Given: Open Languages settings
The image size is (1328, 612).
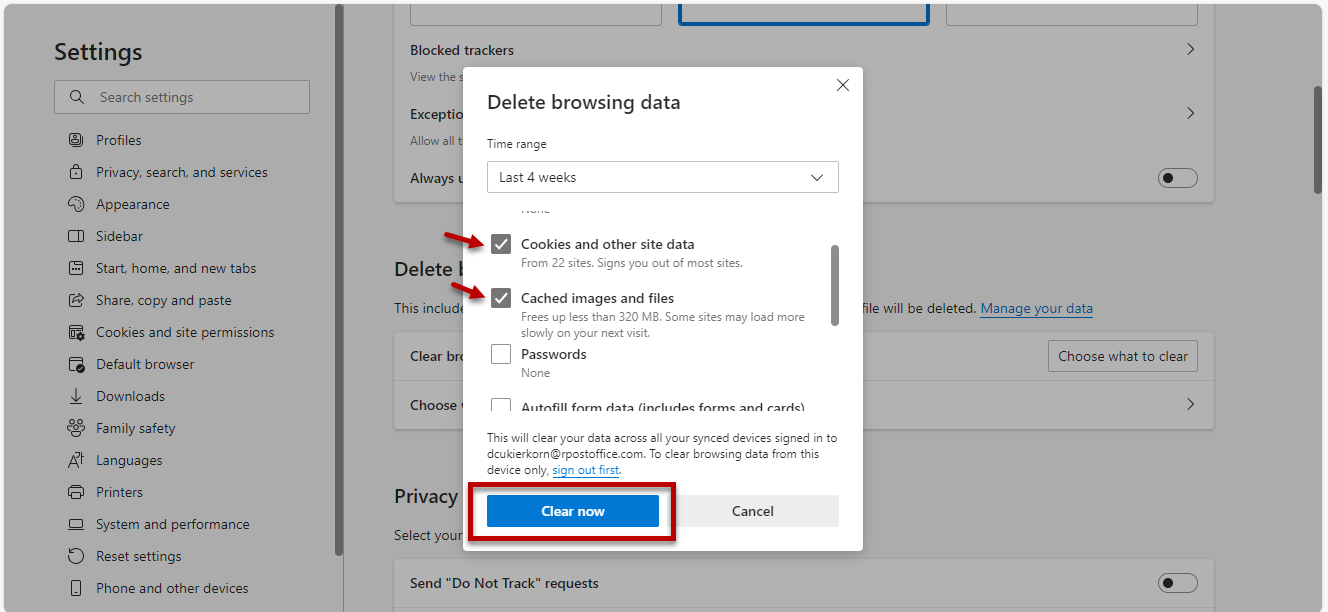Looking at the screenshot, I should click(x=129, y=460).
